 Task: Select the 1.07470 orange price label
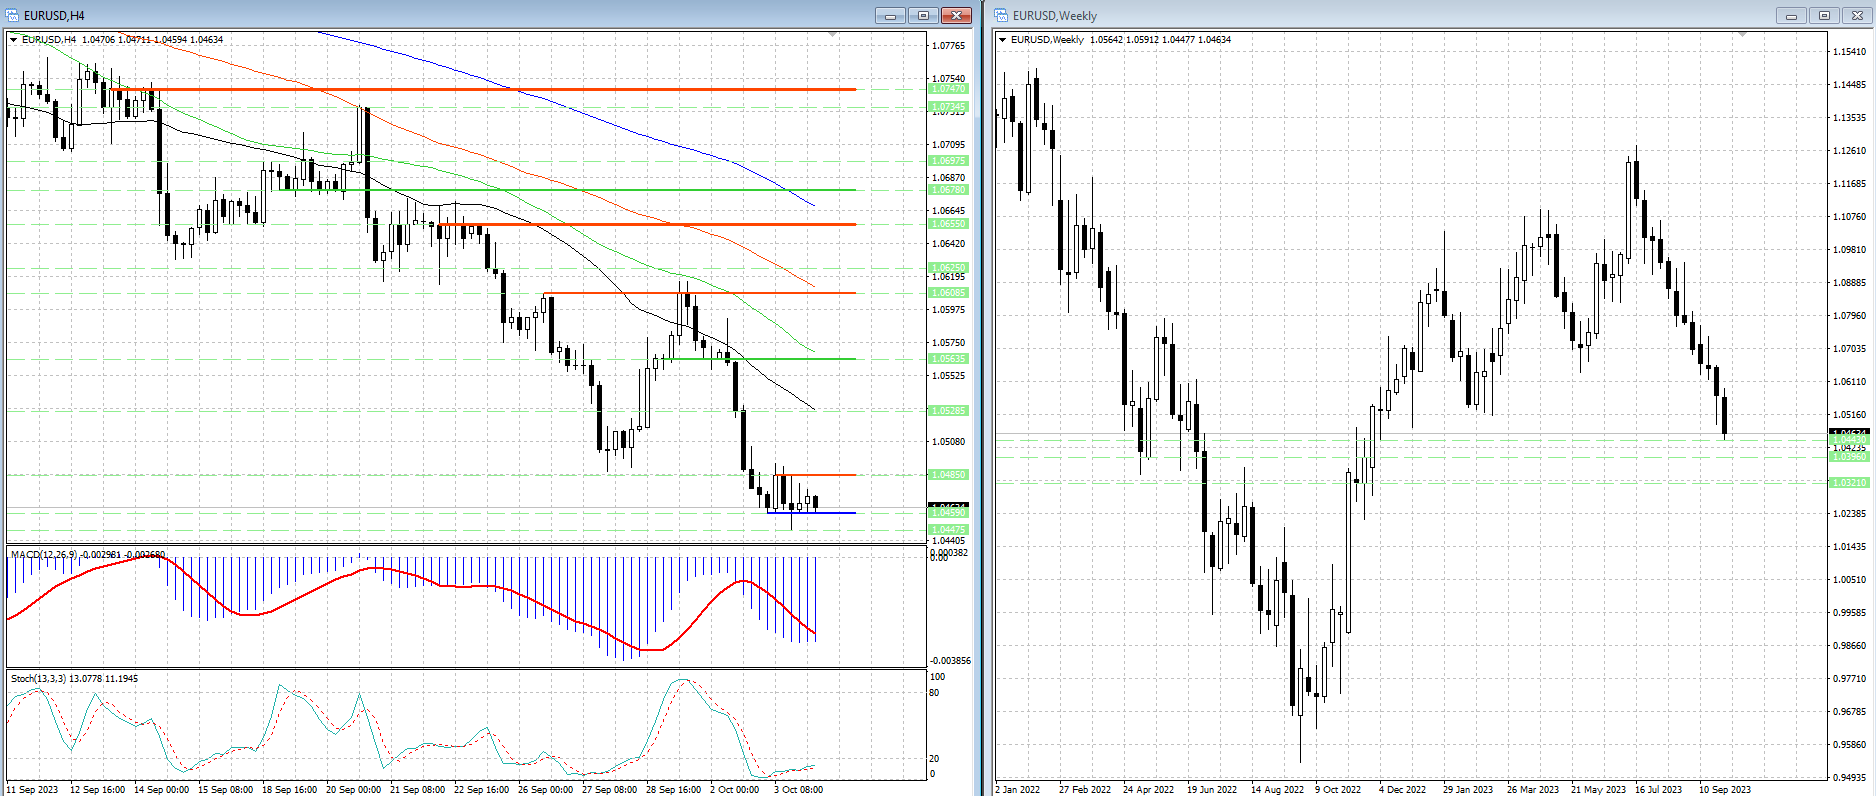tap(948, 89)
